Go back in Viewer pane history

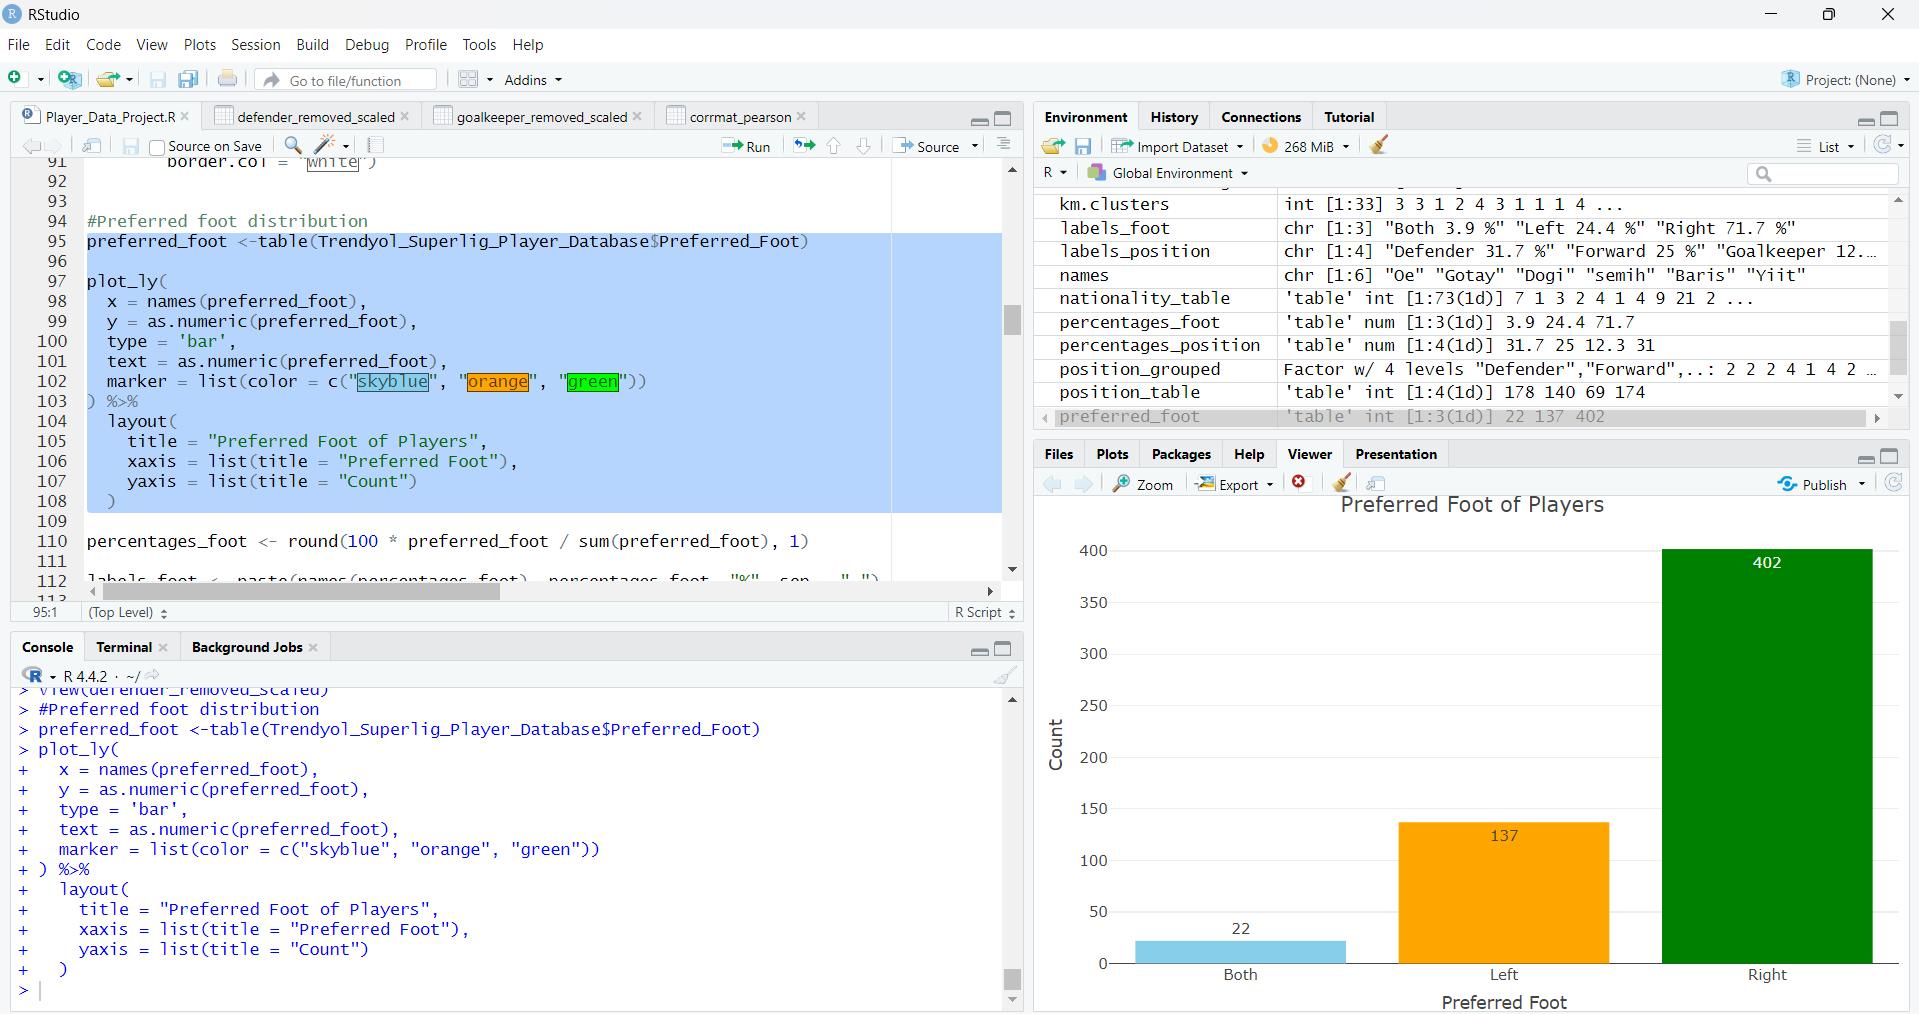pos(1053,484)
